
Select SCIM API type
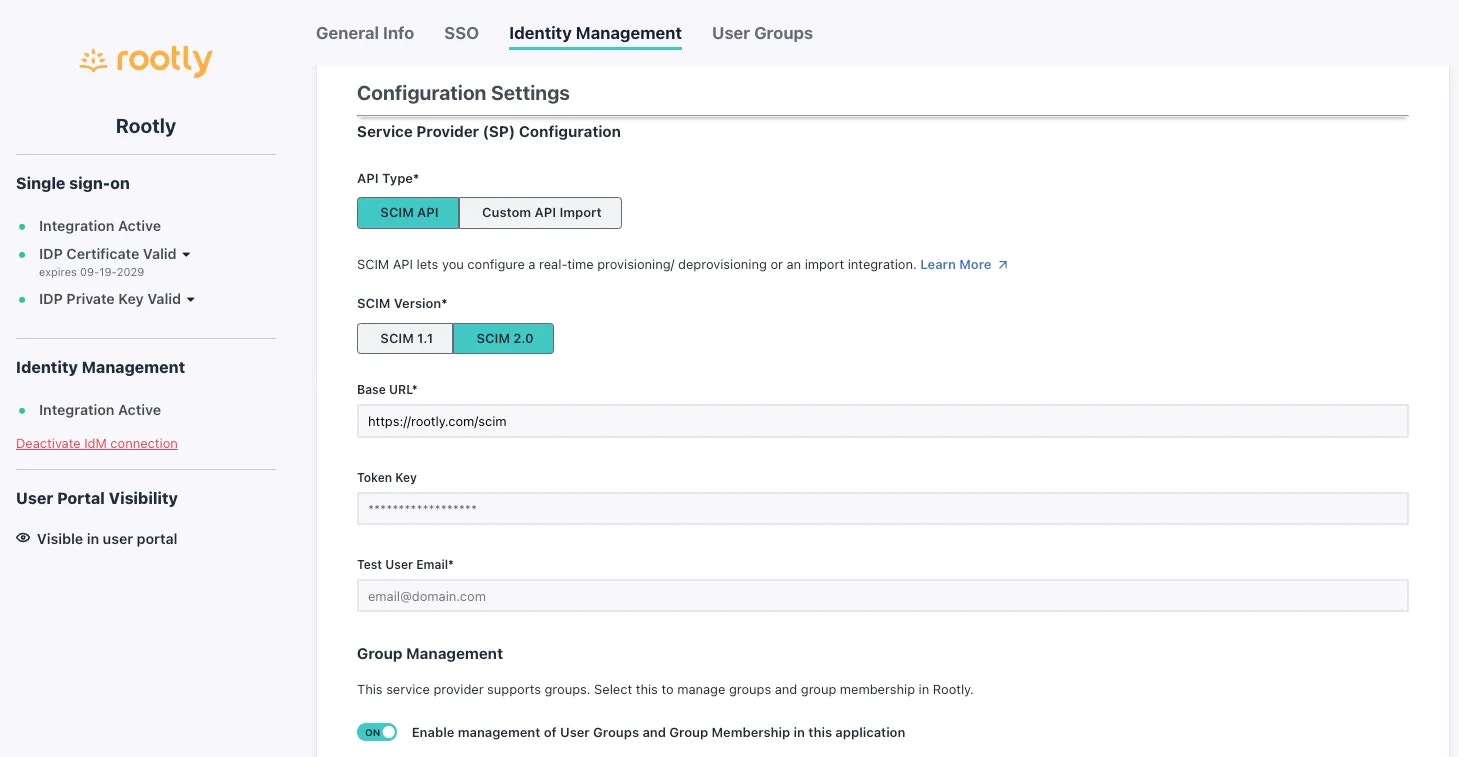point(408,213)
